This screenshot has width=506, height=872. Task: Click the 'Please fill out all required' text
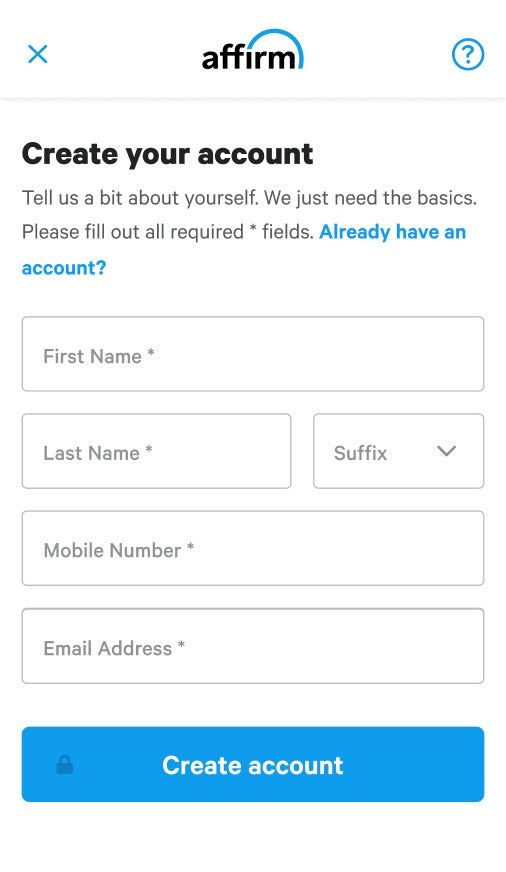(x=133, y=232)
